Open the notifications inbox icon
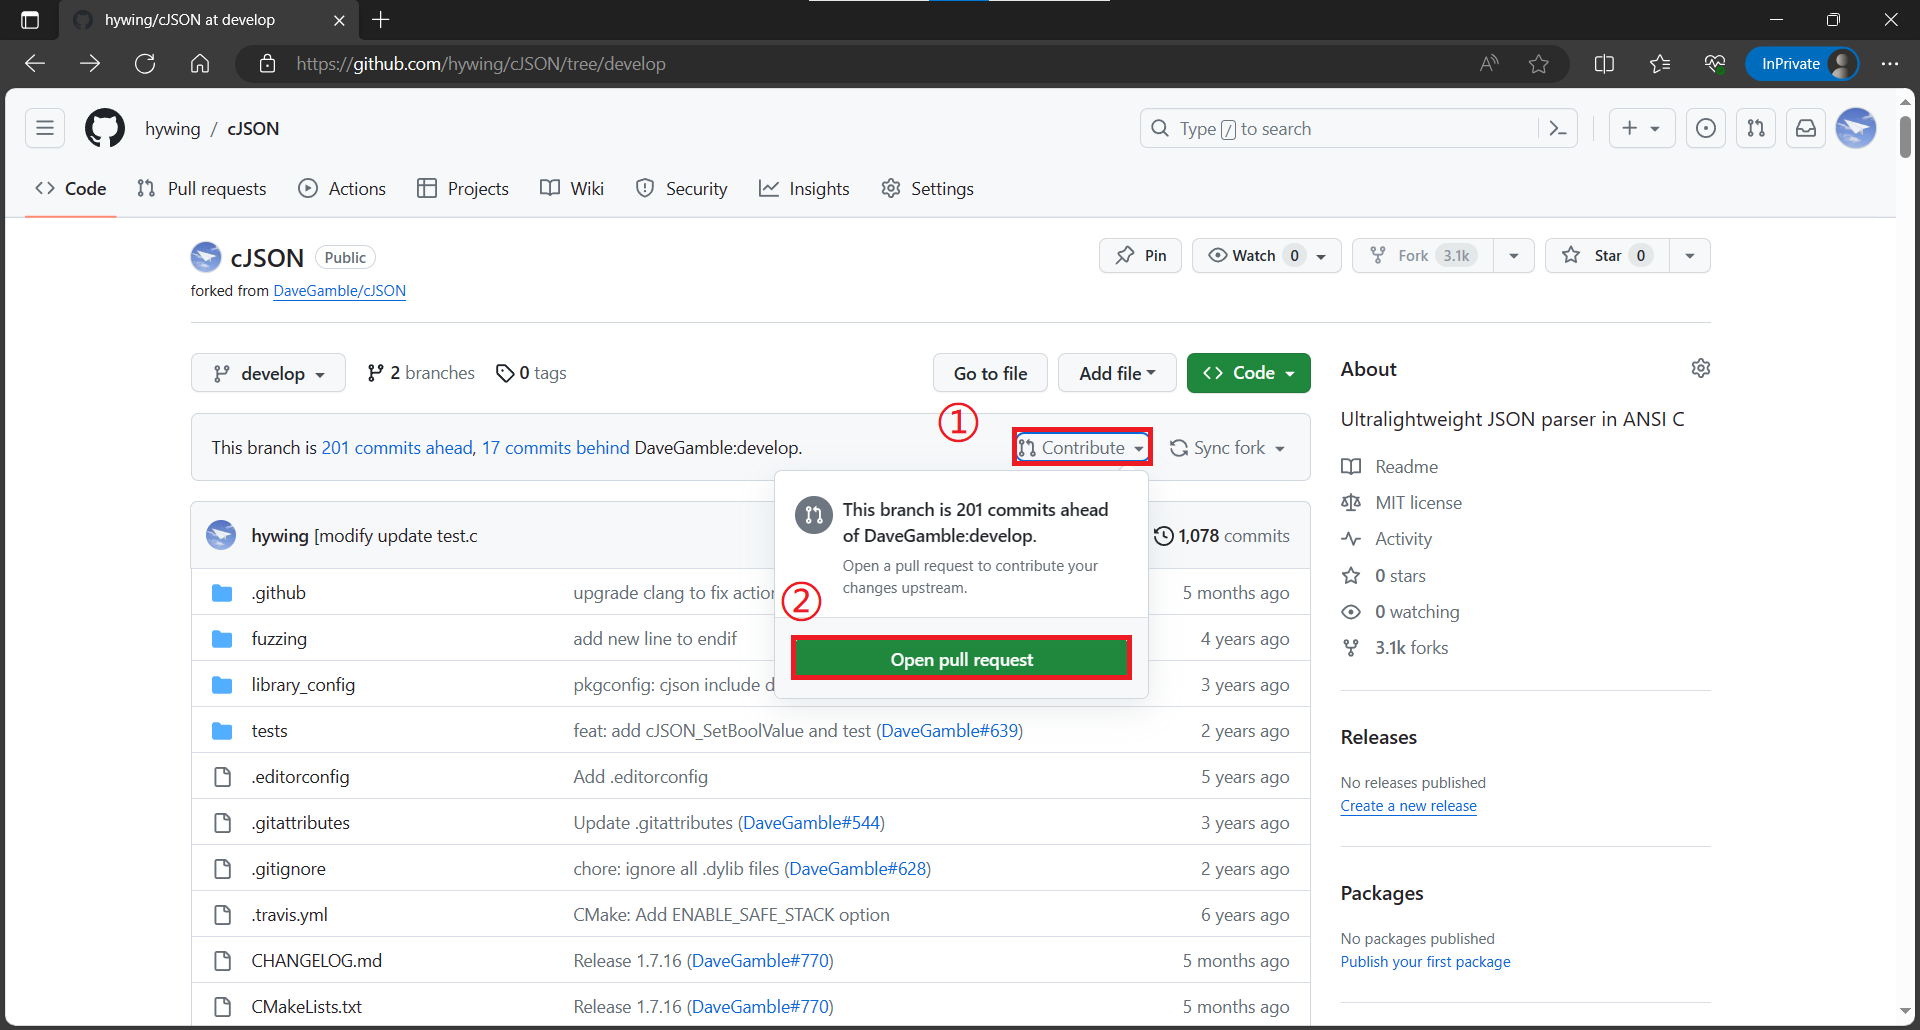The image size is (1920, 1030). [1806, 128]
